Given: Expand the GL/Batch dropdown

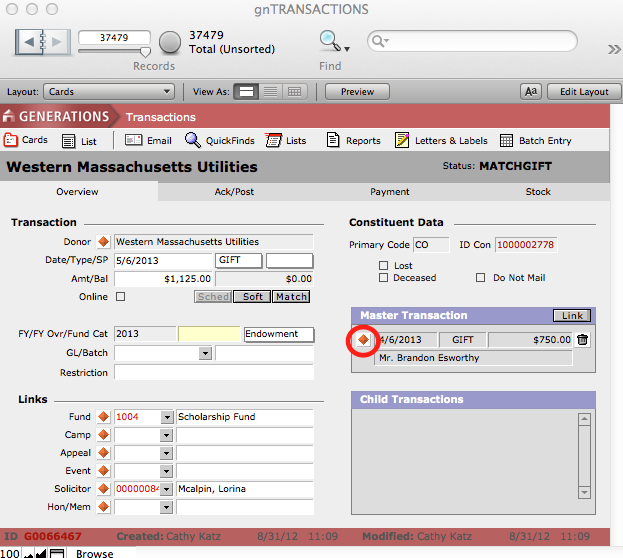Looking at the screenshot, I should [205, 353].
